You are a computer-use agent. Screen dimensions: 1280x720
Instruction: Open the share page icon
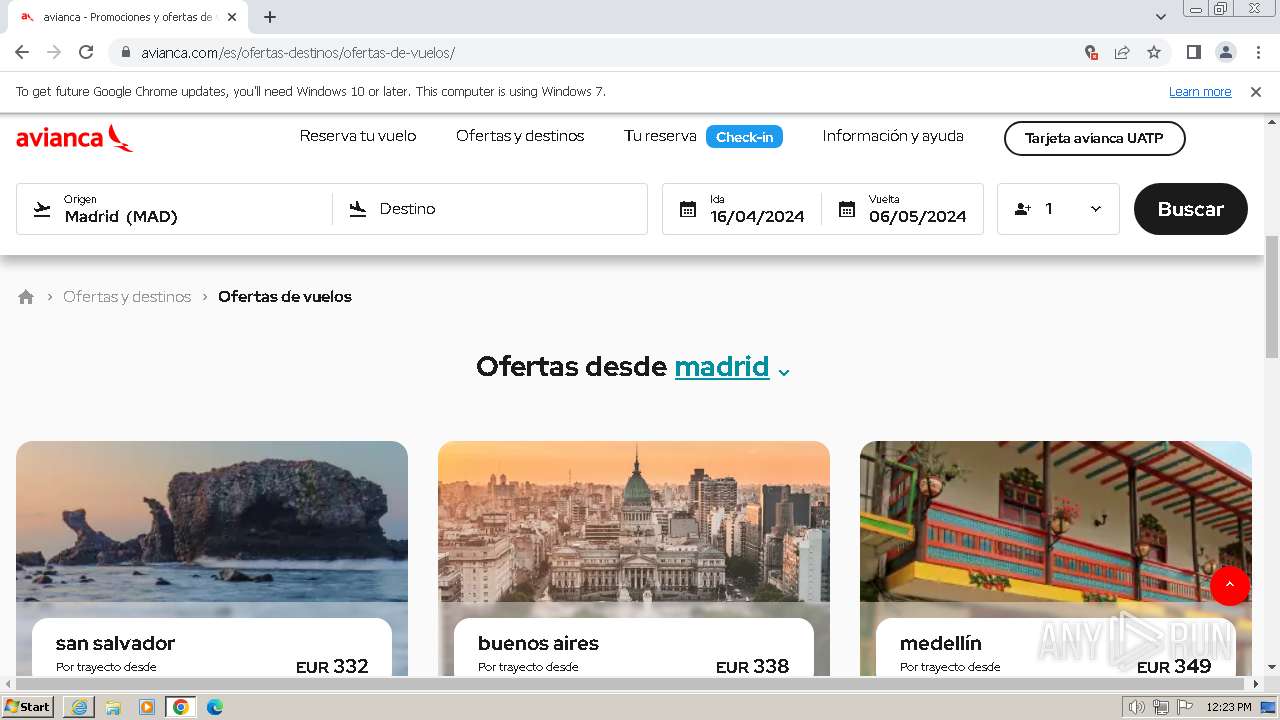1122,53
